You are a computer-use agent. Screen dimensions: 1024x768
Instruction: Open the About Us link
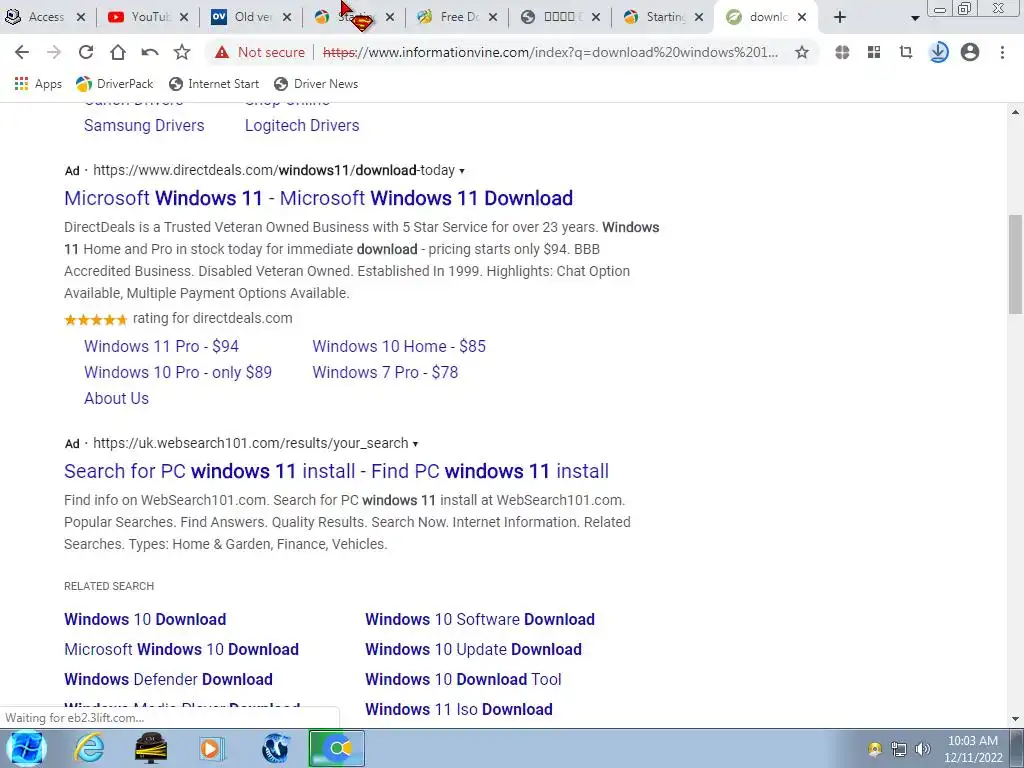click(116, 398)
